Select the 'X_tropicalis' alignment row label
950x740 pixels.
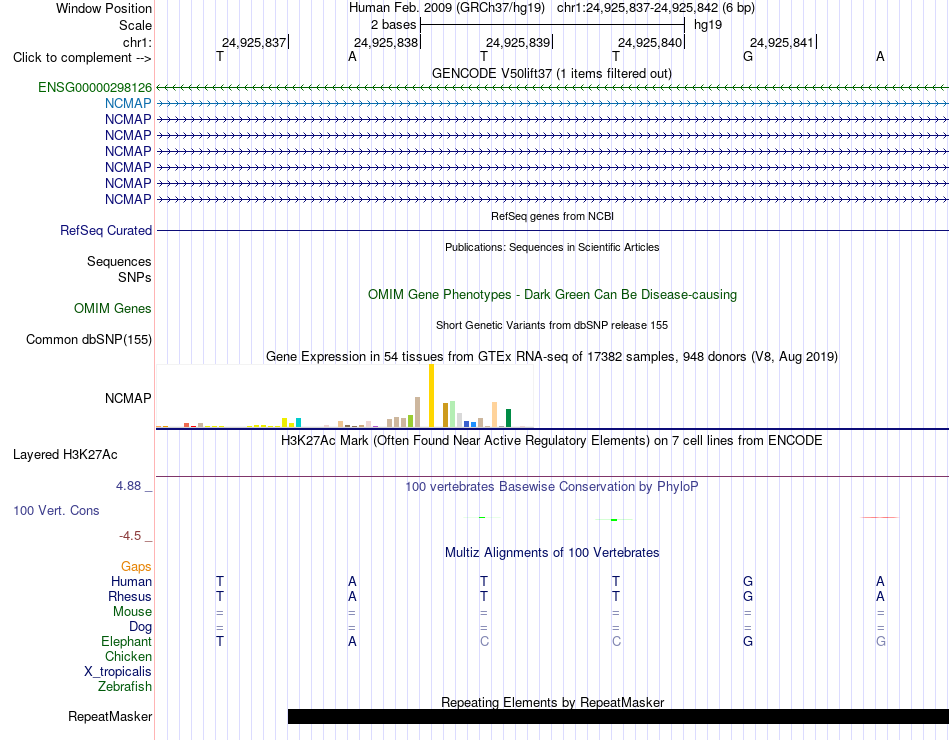118,672
